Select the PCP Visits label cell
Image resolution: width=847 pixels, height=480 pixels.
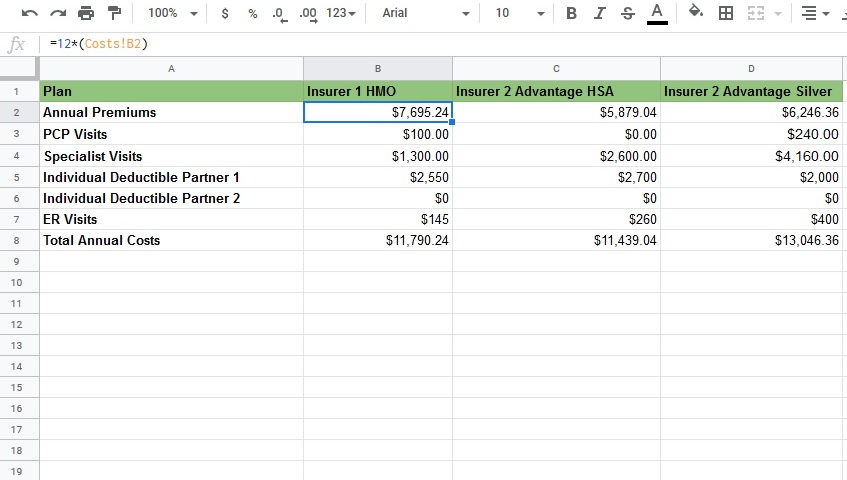tap(171, 134)
